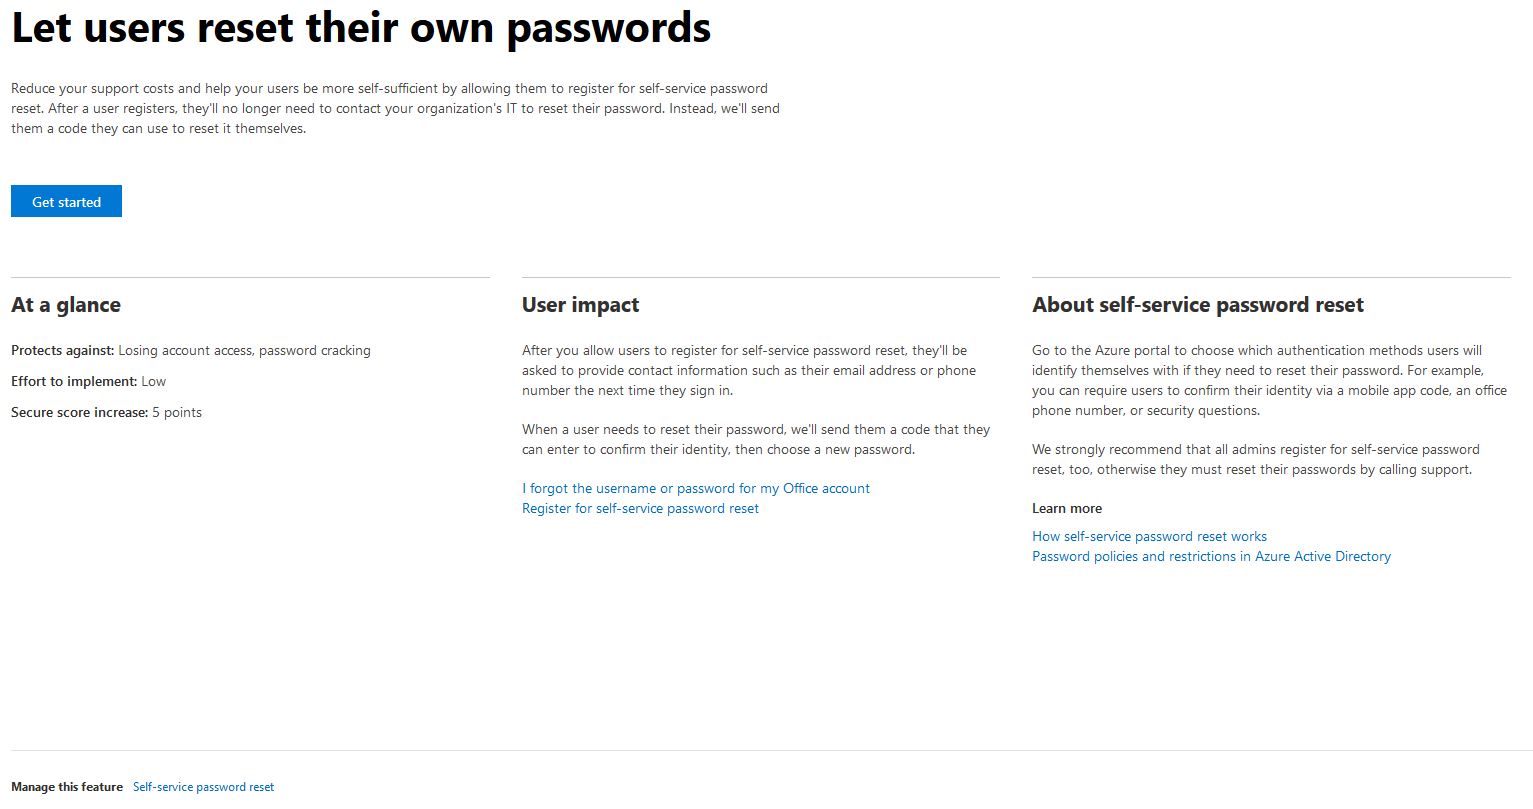Image resolution: width=1533 pixels, height=809 pixels.
Task: Click paragraph starting 'When a user needs'
Action: tap(756, 439)
